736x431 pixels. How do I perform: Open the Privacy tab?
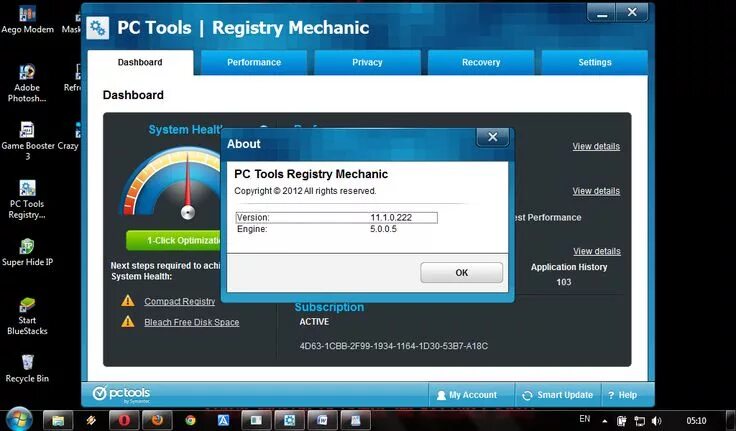[x=368, y=62]
